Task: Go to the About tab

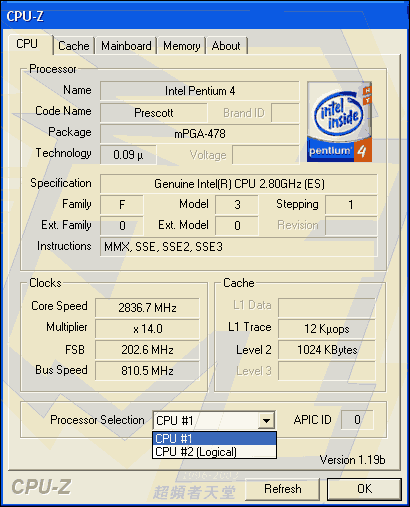Action: point(226,46)
